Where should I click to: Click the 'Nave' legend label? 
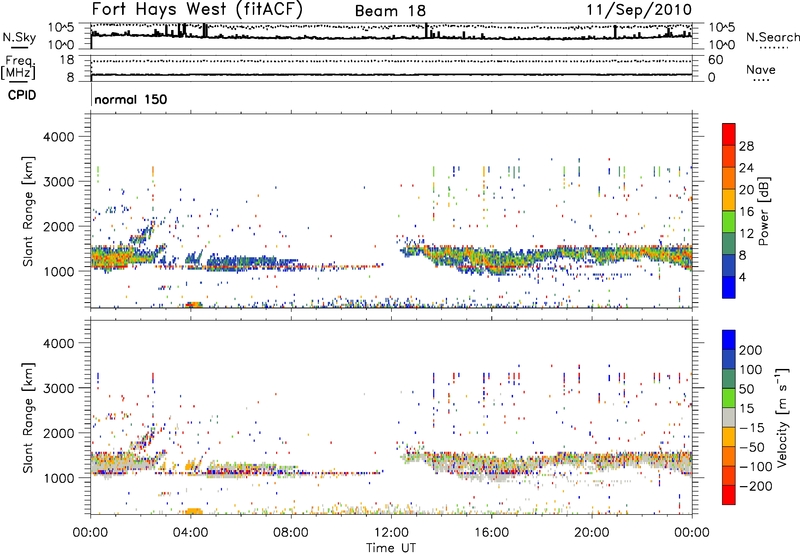pyautogui.click(x=761, y=69)
